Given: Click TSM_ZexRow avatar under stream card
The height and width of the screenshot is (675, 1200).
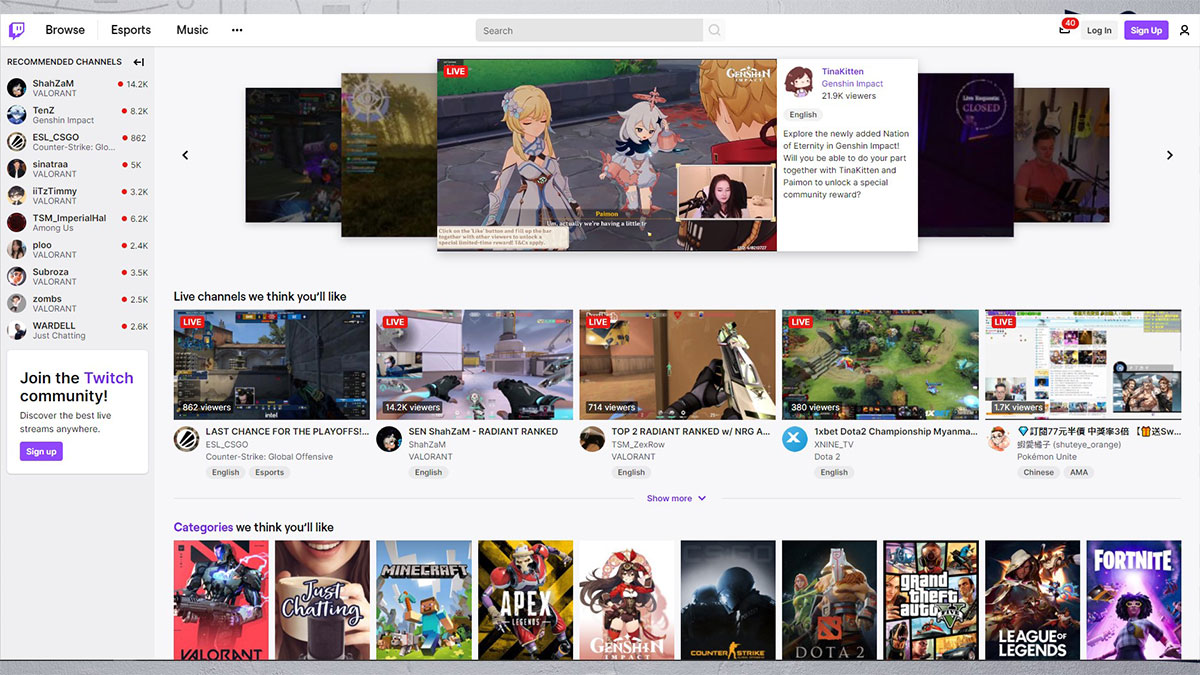Looking at the screenshot, I should click(x=592, y=439).
